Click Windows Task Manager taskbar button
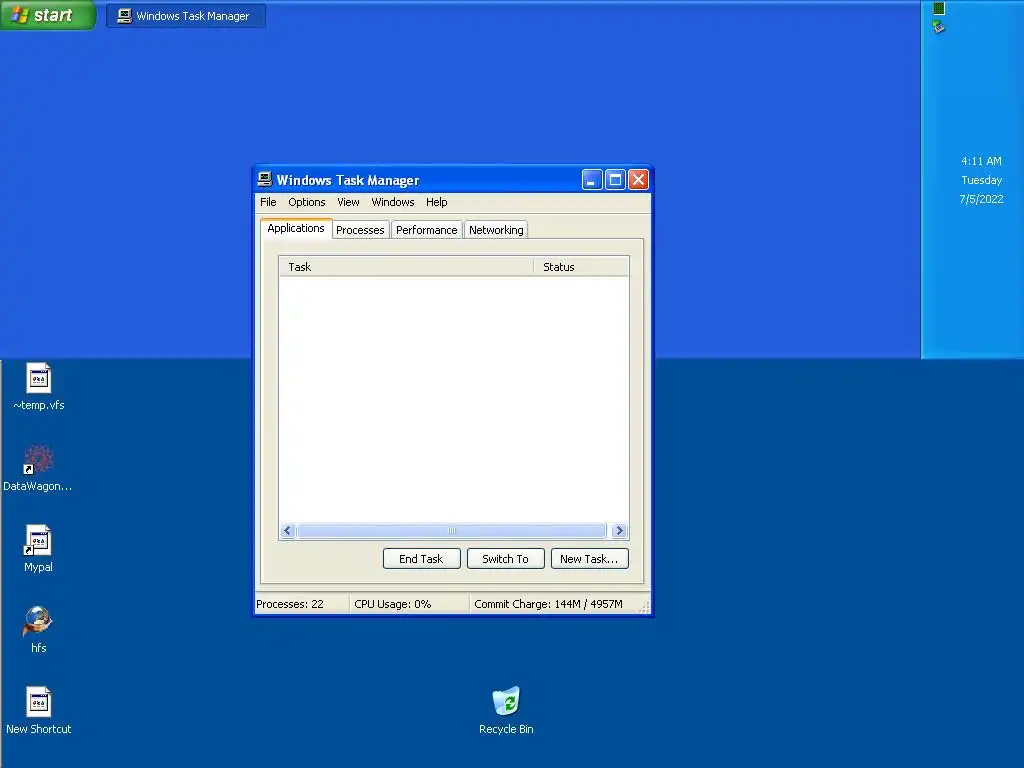This screenshot has width=1024, height=768. 185,16
